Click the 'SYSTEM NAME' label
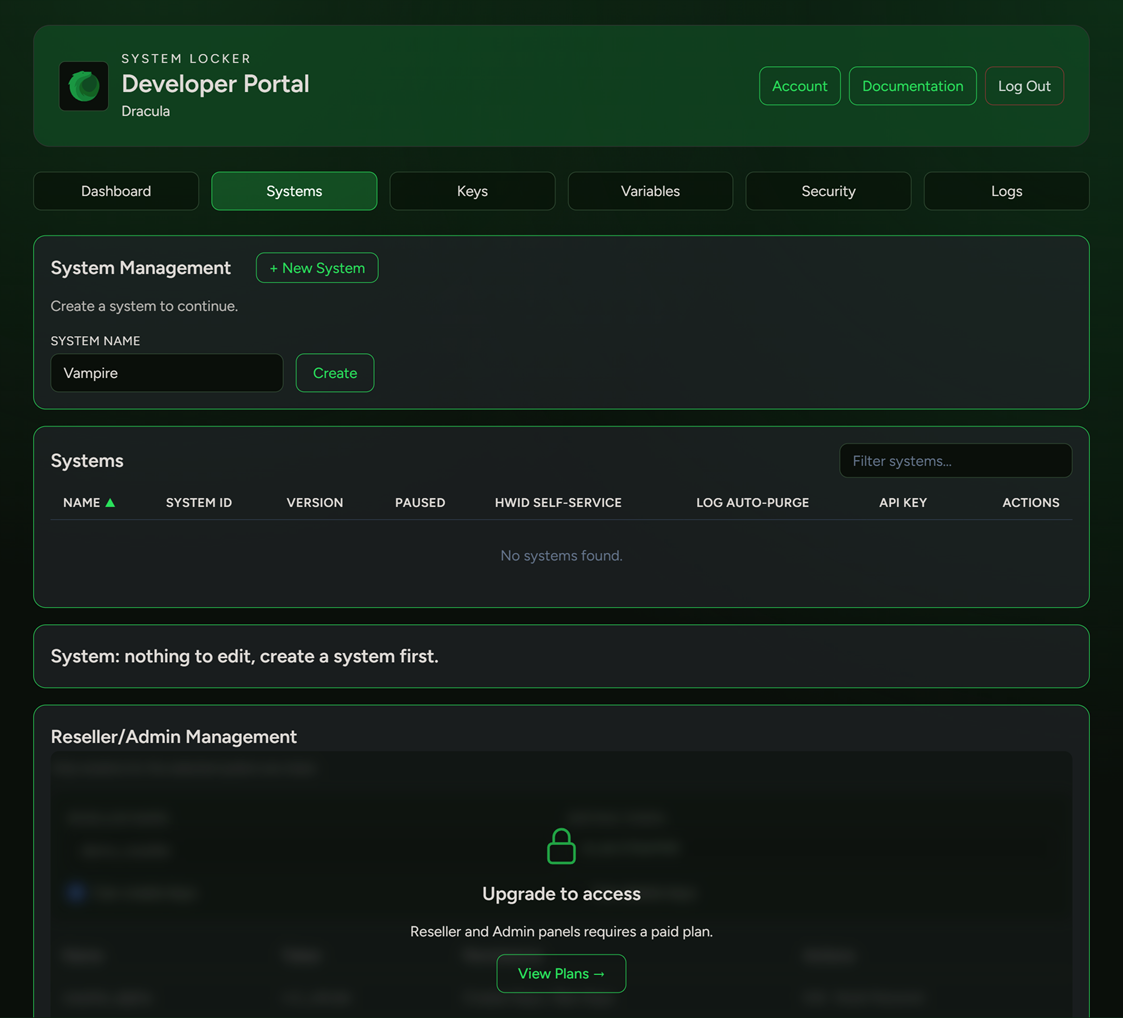Screen dimensions: 1123x1018 (95, 341)
